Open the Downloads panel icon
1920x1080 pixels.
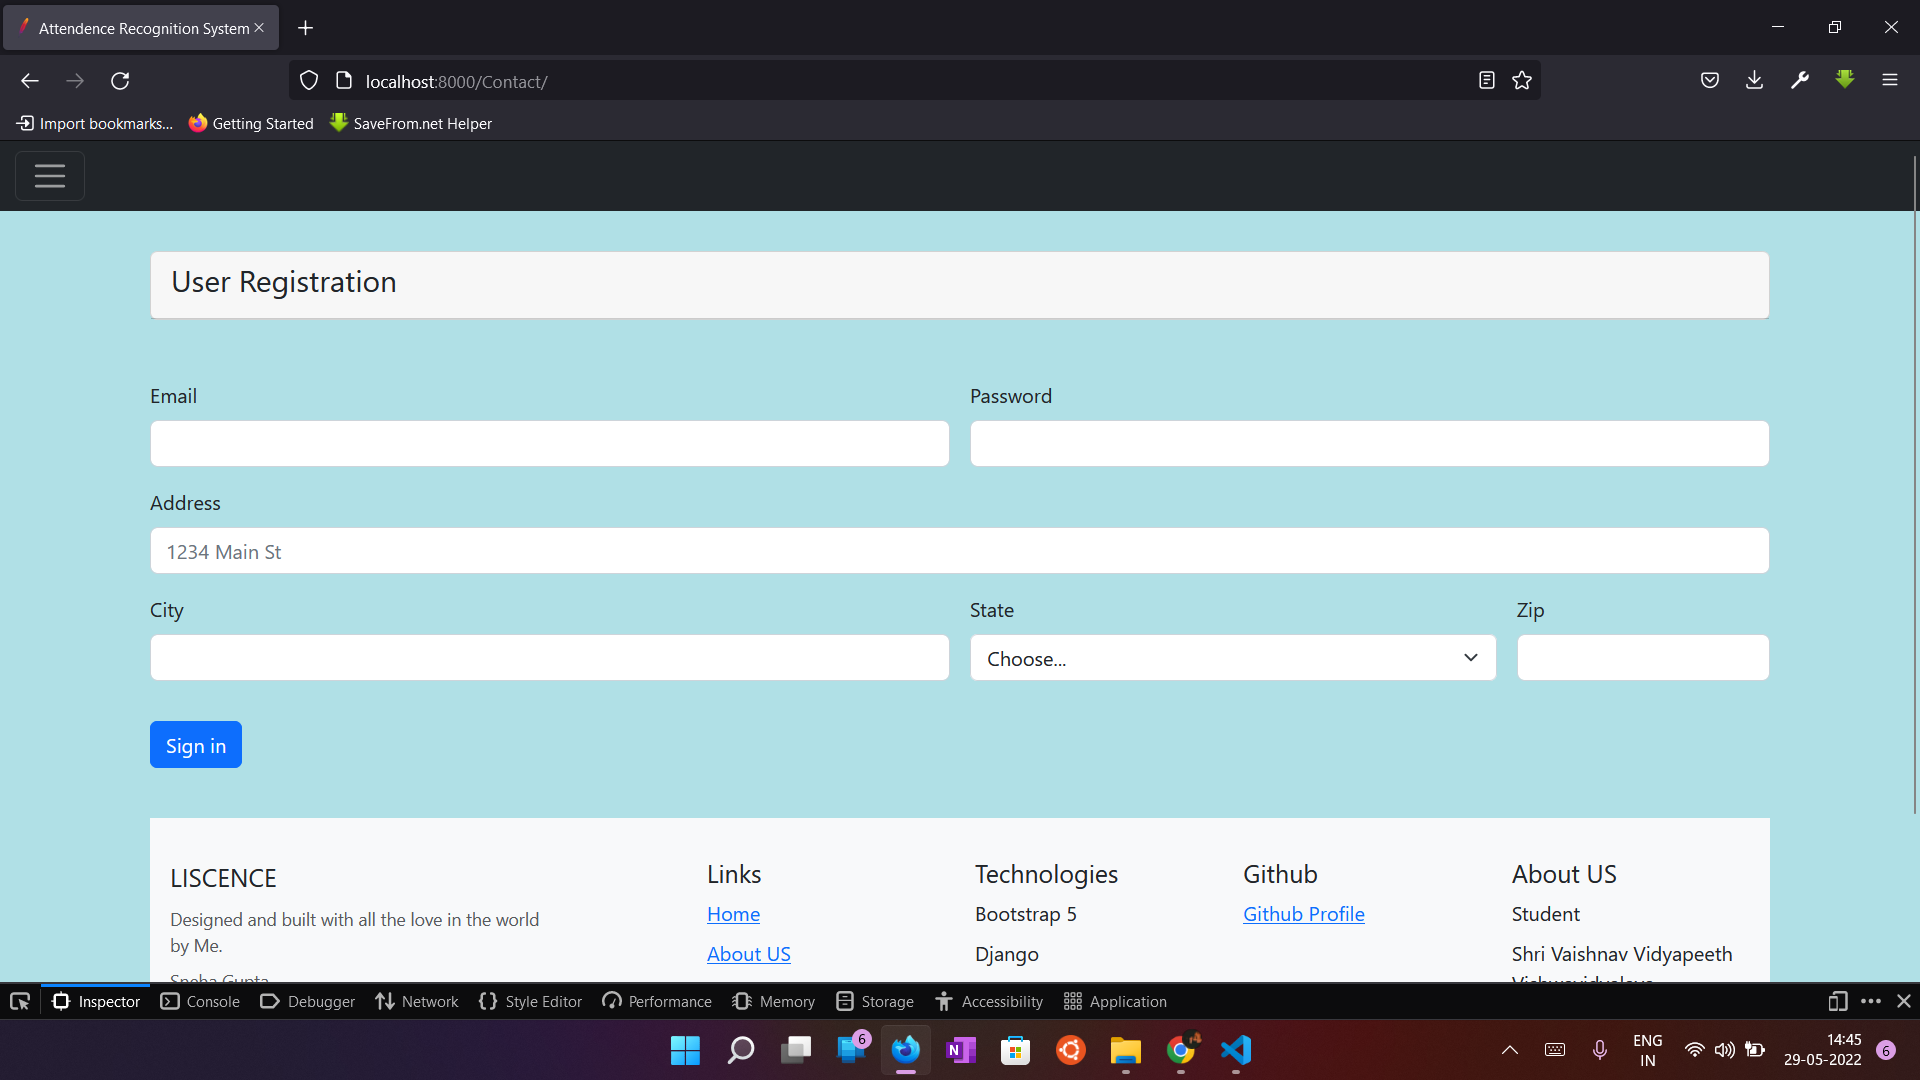1755,80
